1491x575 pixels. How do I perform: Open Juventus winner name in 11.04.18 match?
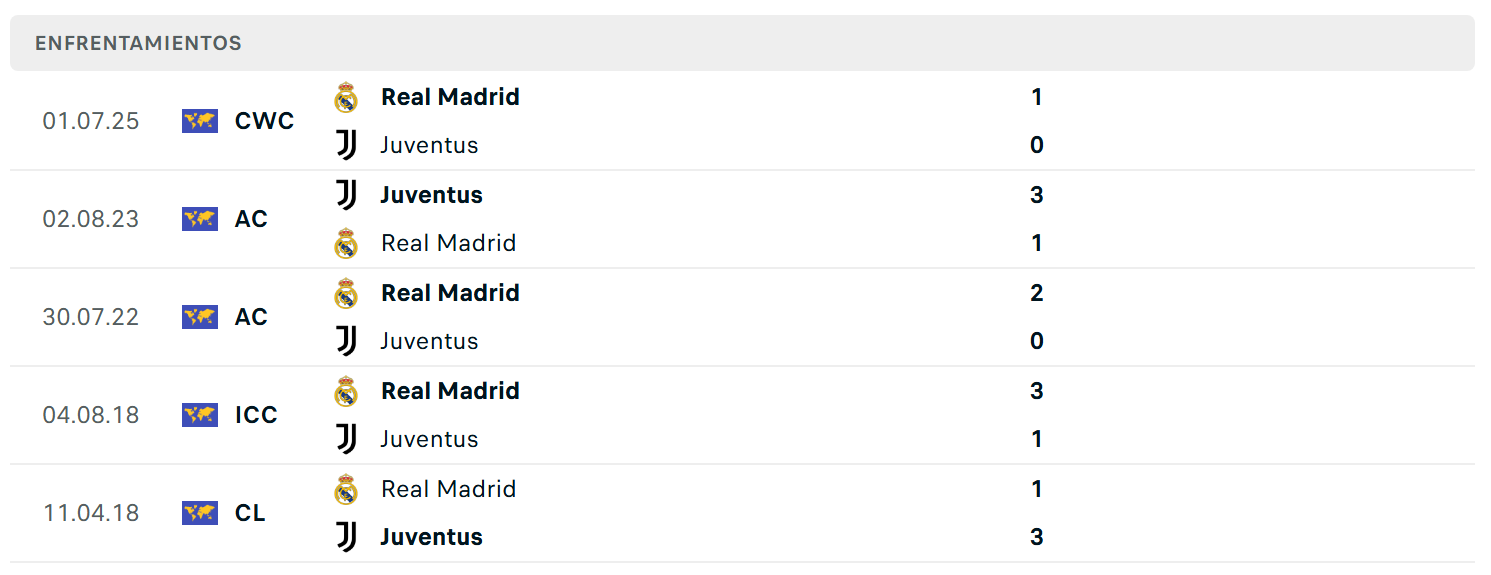(x=431, y=537)
